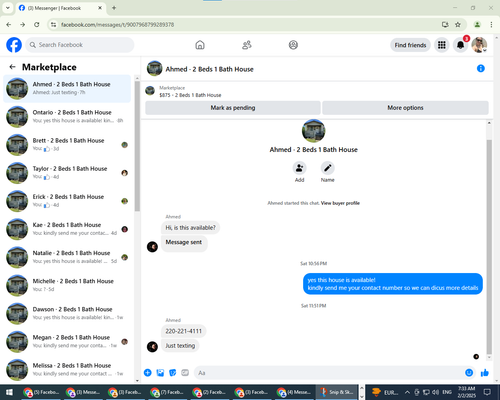Click the Find friends button
The image size is (500, 400).
pos(410,45)
